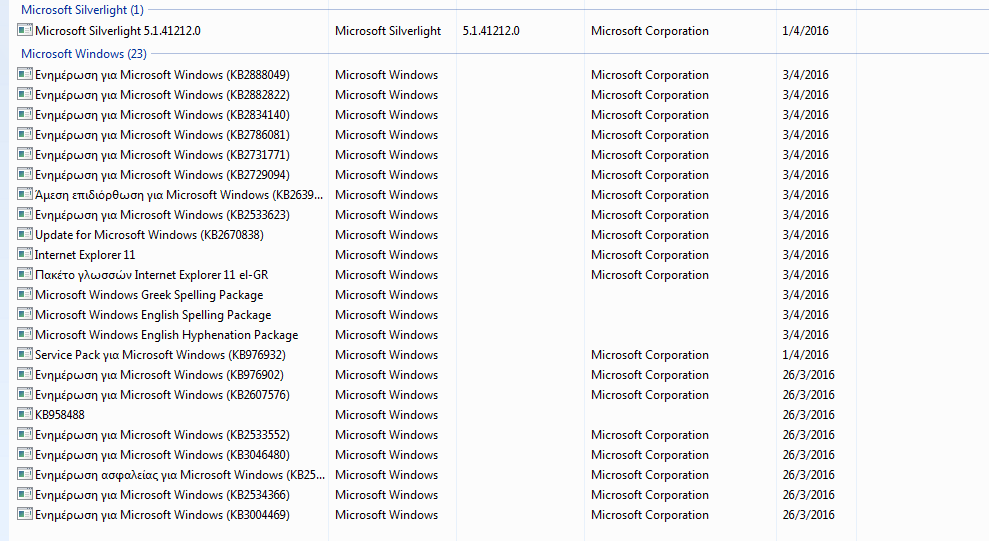This screenshot has height=541, width=989.
Task: Select the KB958488 entry name
Action: point(60,415)
